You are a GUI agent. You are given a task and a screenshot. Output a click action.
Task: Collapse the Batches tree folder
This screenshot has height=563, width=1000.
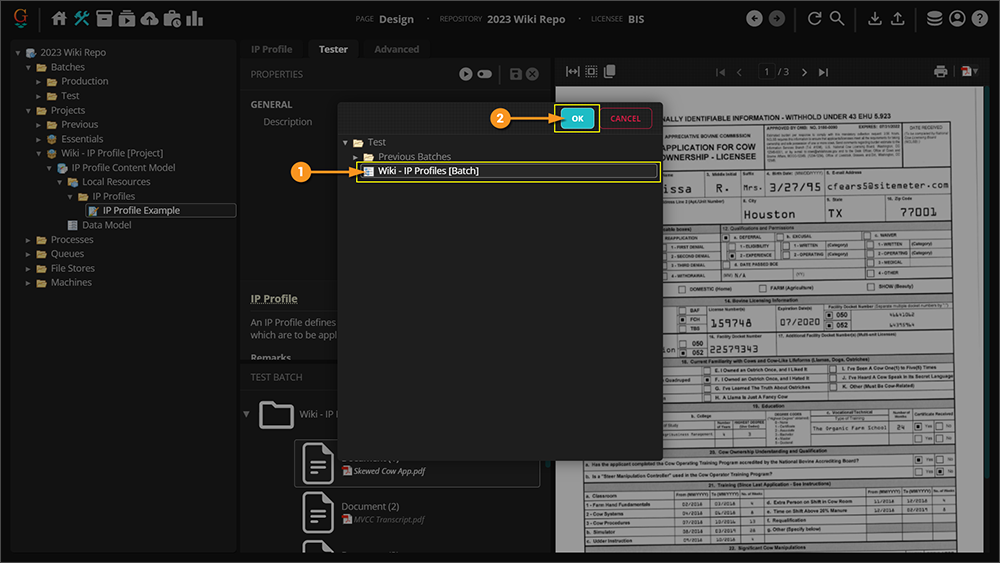[x=28, y=67]
